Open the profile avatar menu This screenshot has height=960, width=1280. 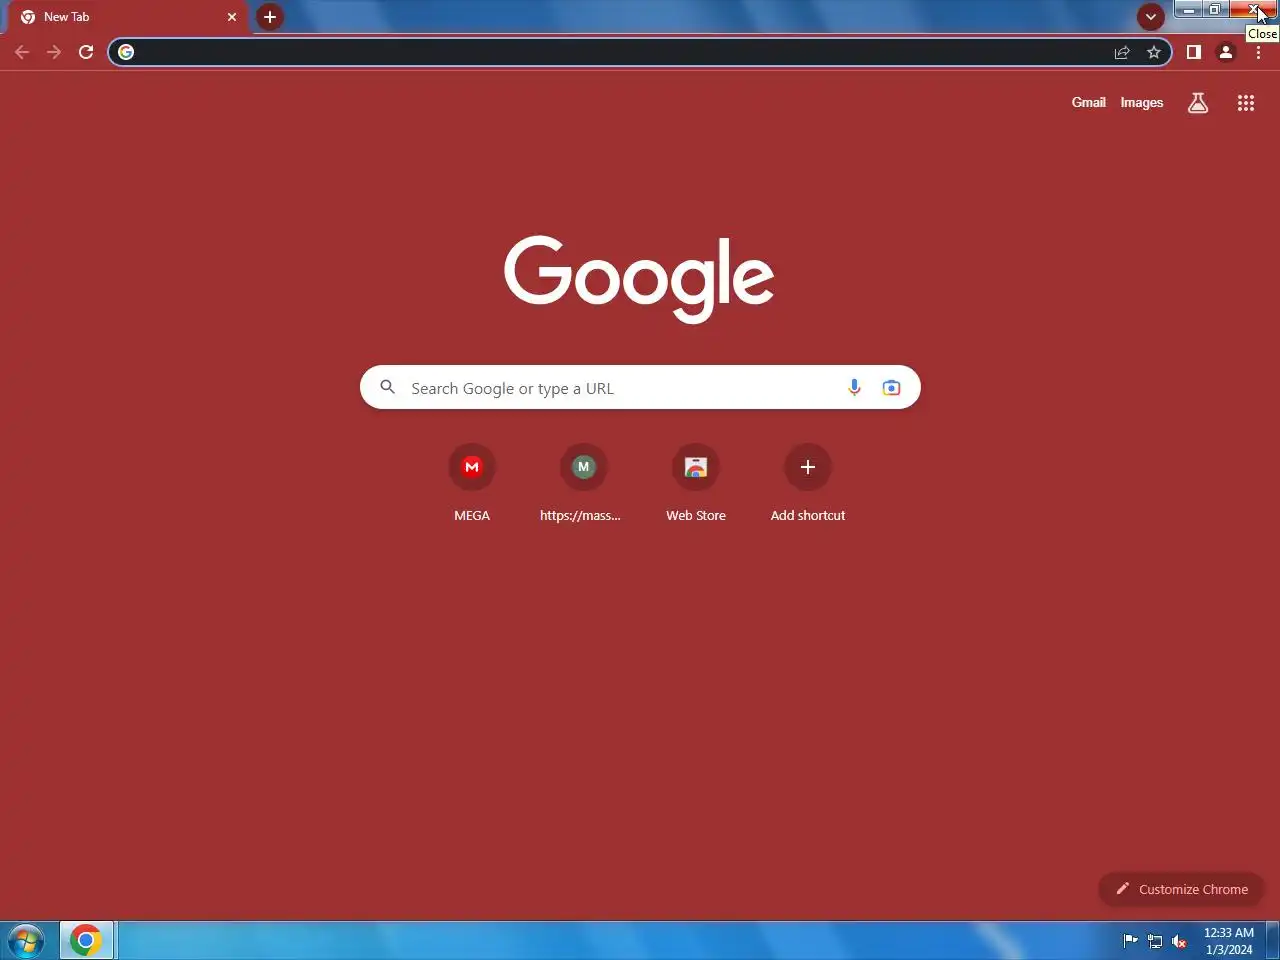1226,52
